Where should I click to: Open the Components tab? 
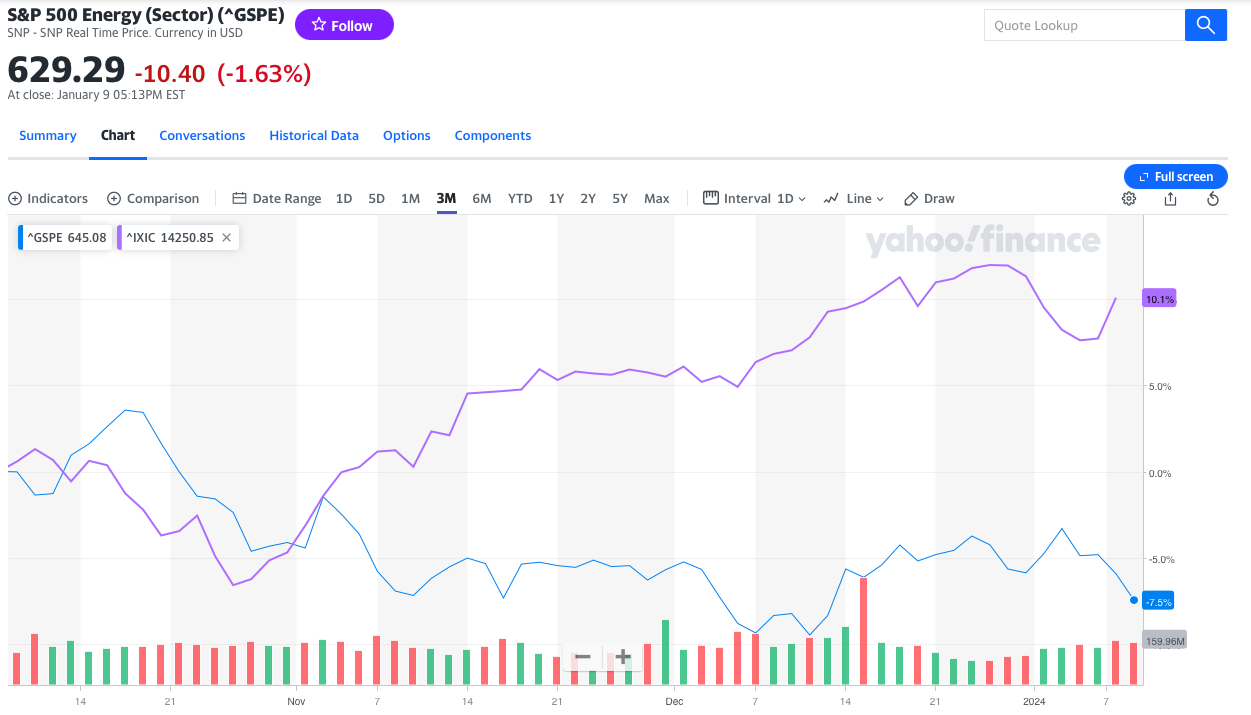tap(492, 136)
